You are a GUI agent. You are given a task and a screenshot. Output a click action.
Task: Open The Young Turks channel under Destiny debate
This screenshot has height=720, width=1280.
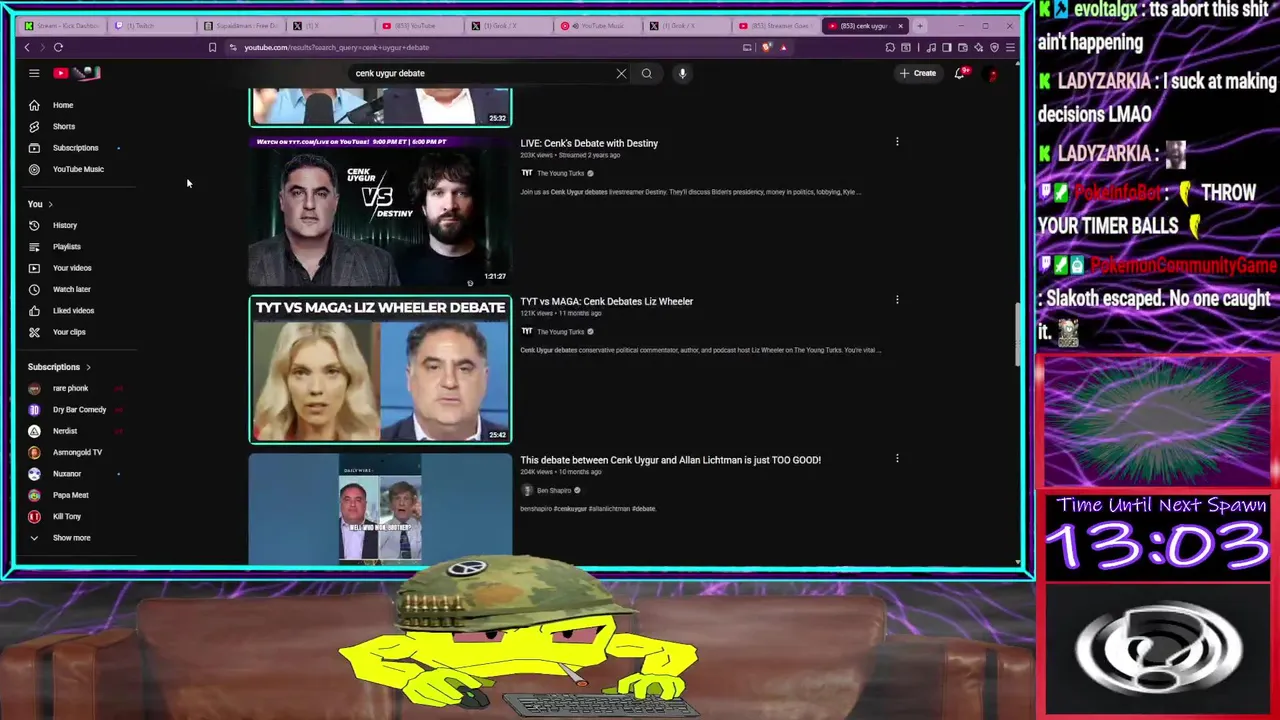pos(560,173)
